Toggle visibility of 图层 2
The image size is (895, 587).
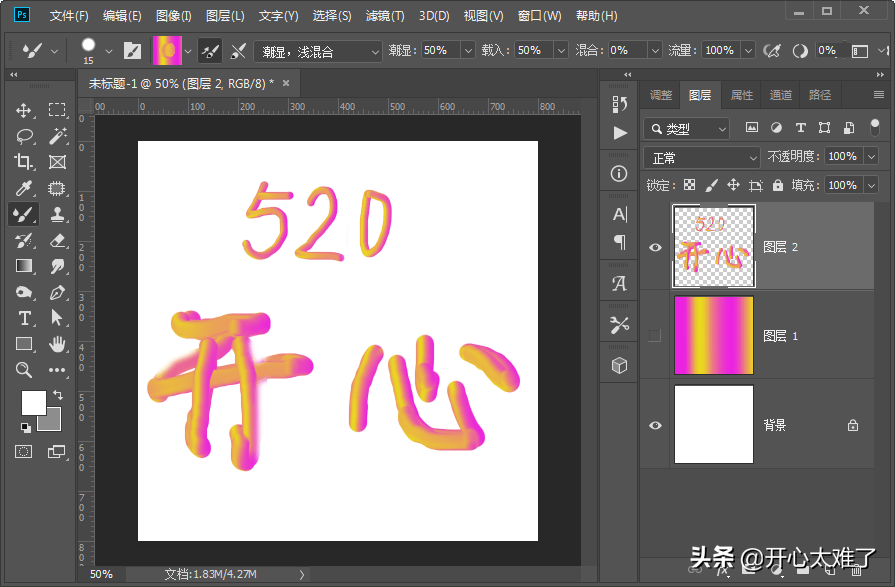pos(655,246)
